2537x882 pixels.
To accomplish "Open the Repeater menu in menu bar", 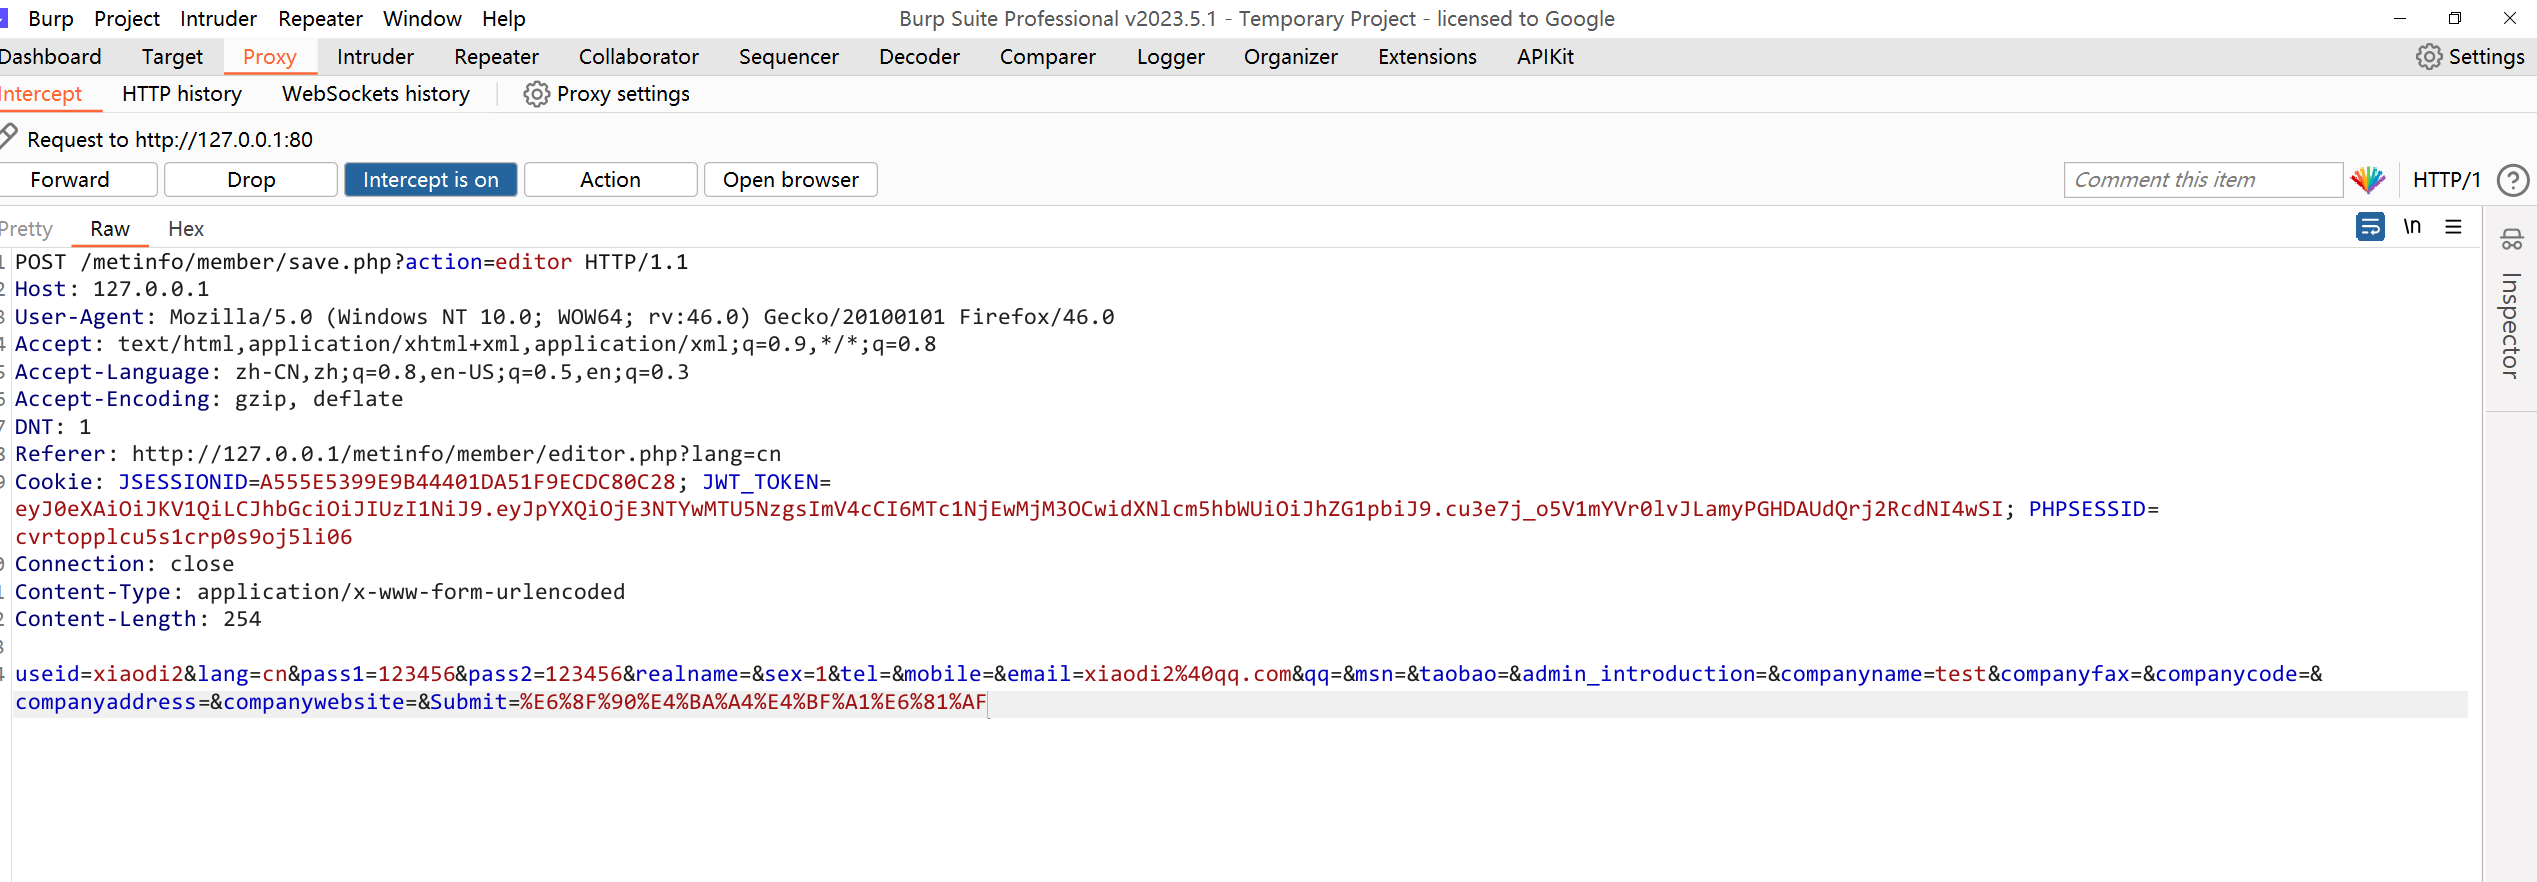I will pos(320,19).
